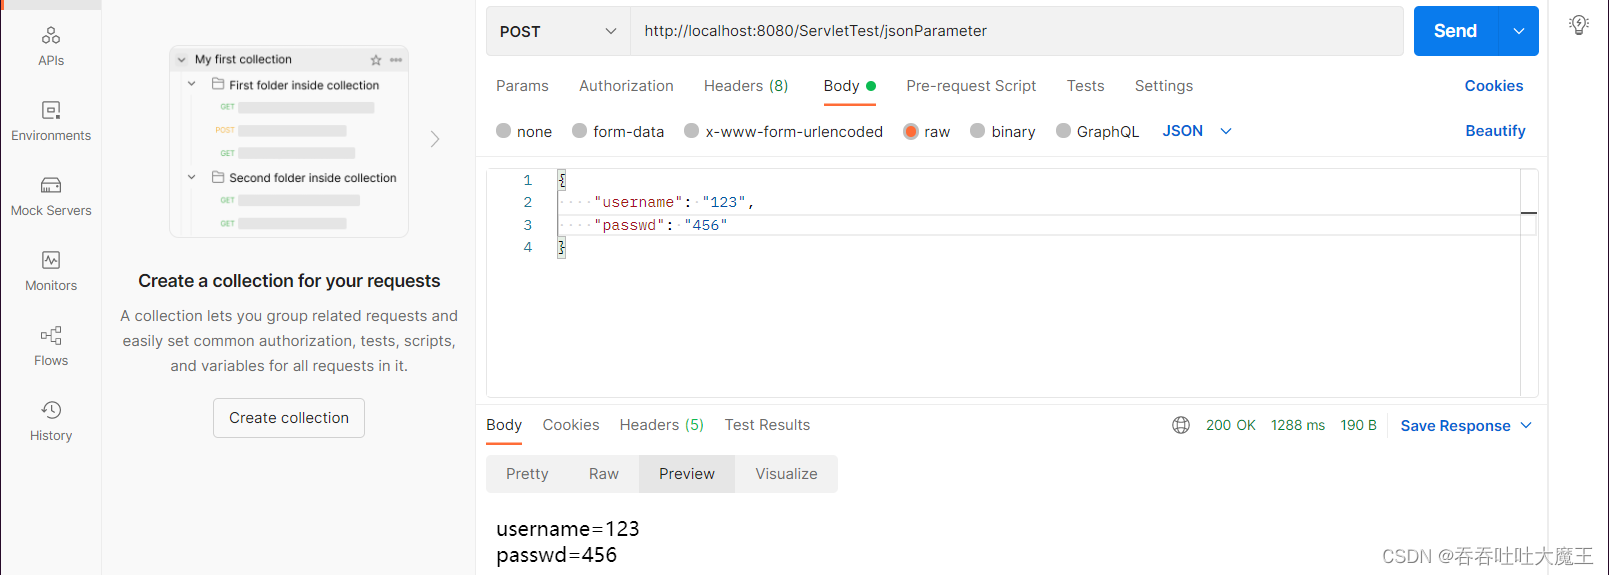The height and width of the screenshot is (575, 1609).
Task: Click the globe network icon in response bar
Action: [1181, 425]
